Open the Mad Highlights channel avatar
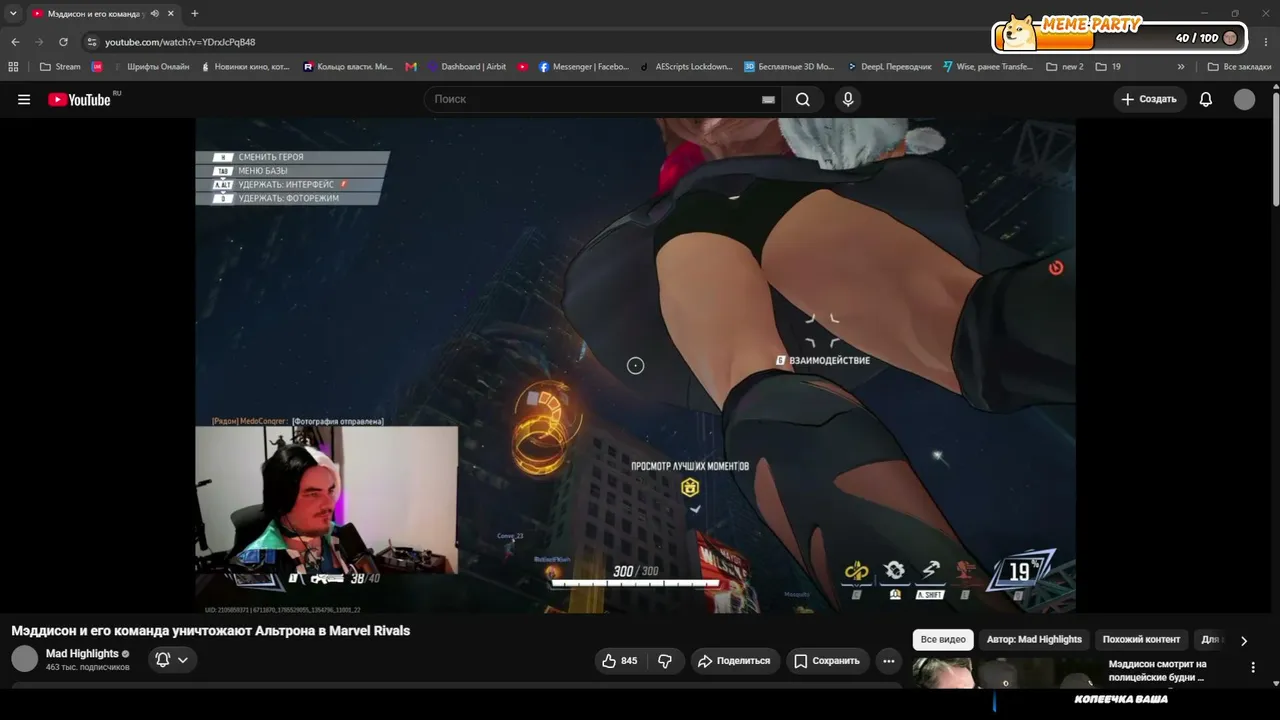 pos(24,659)
